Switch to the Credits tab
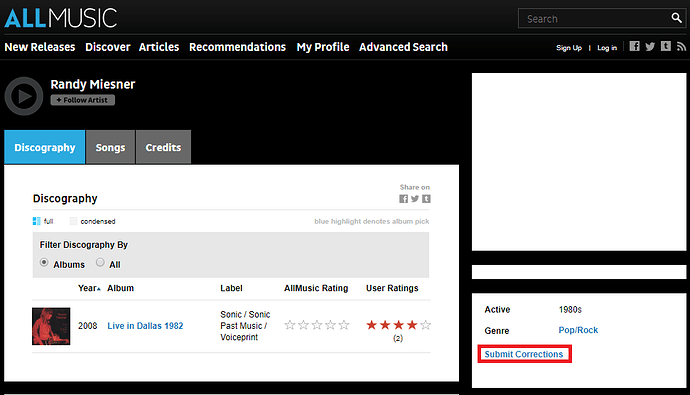 163,147
